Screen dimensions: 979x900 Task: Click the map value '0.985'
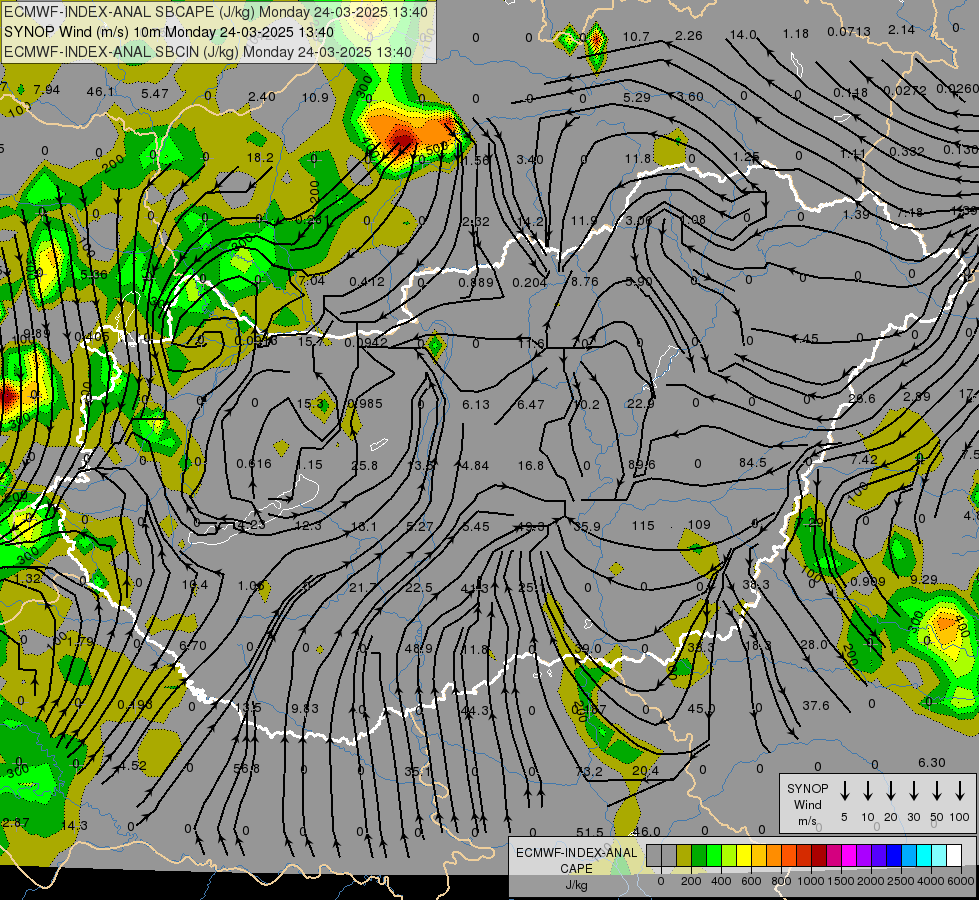(x=365, y=403)
